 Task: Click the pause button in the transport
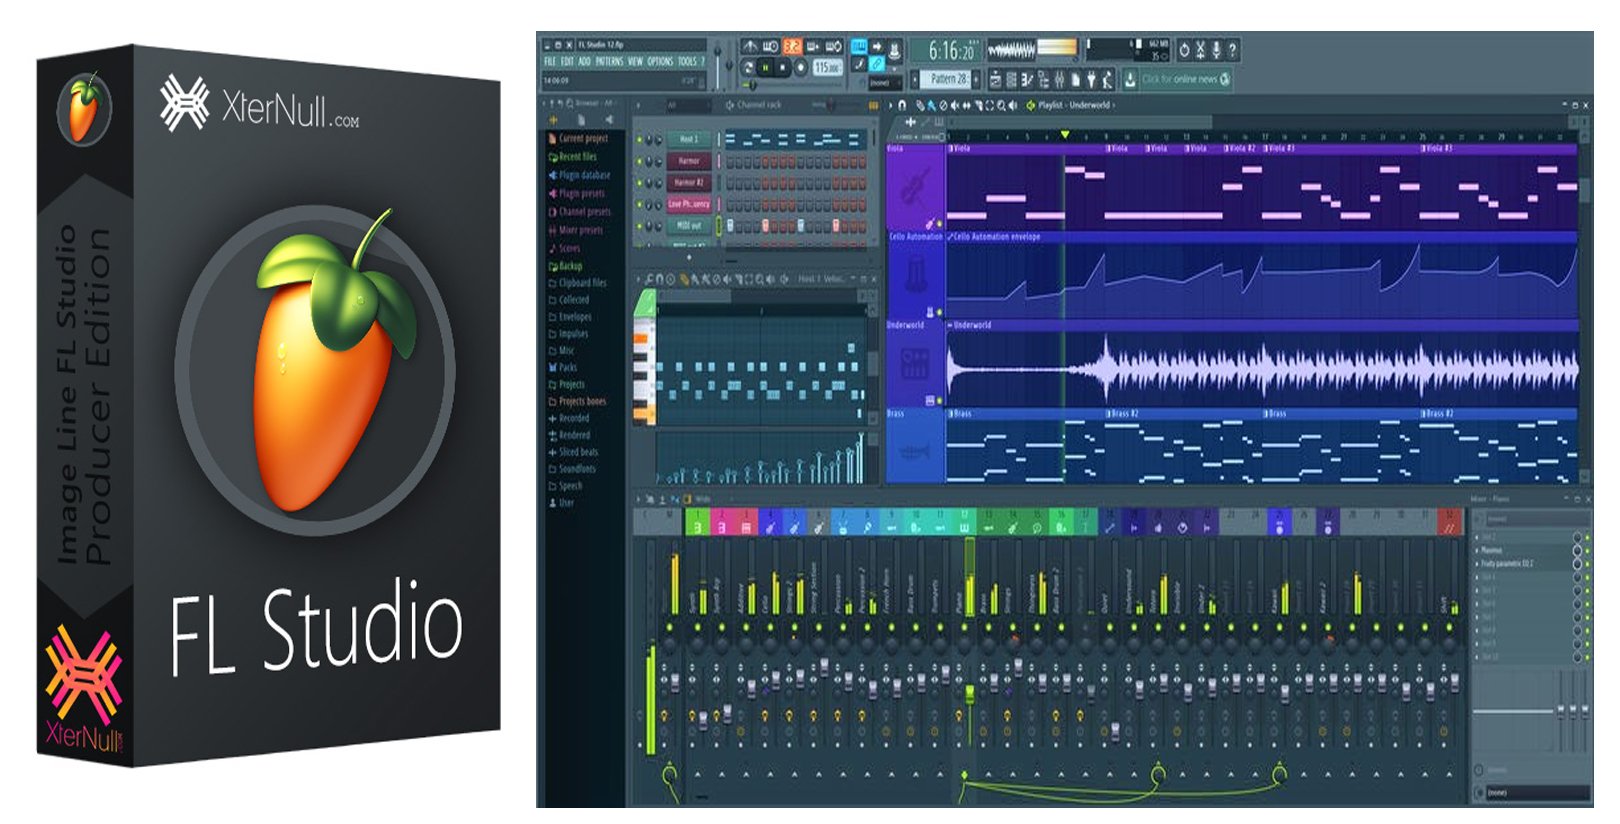click(766, 67)
